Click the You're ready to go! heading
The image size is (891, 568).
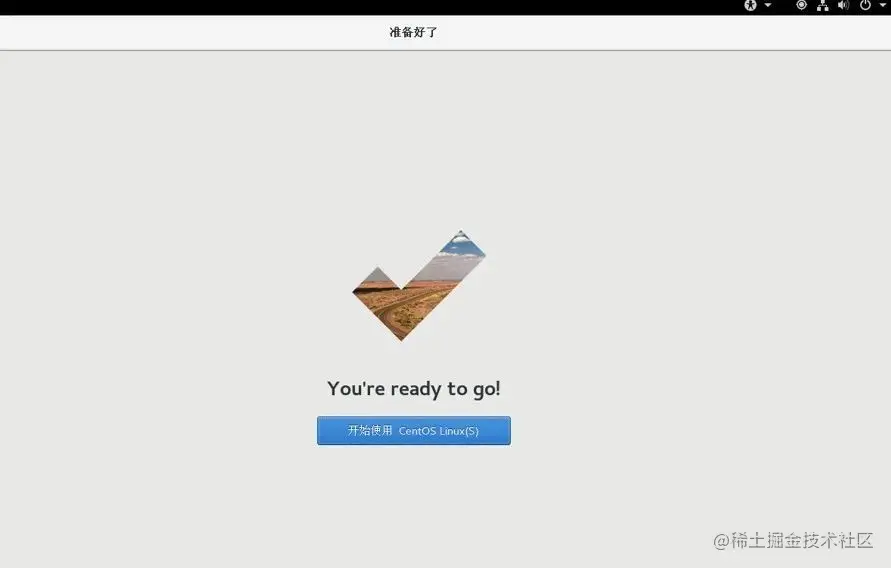point(414,389)
